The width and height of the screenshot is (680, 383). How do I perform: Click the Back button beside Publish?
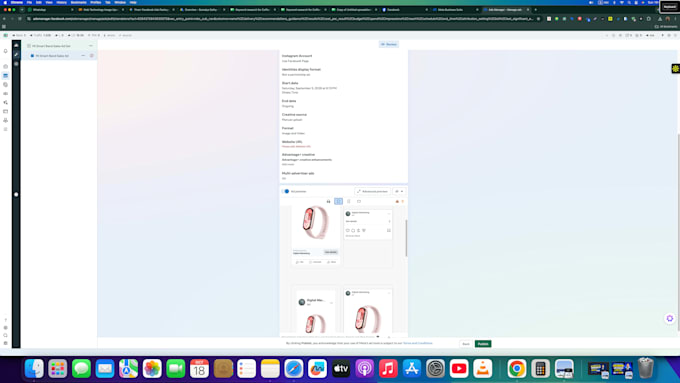click(x=466, y=344)
